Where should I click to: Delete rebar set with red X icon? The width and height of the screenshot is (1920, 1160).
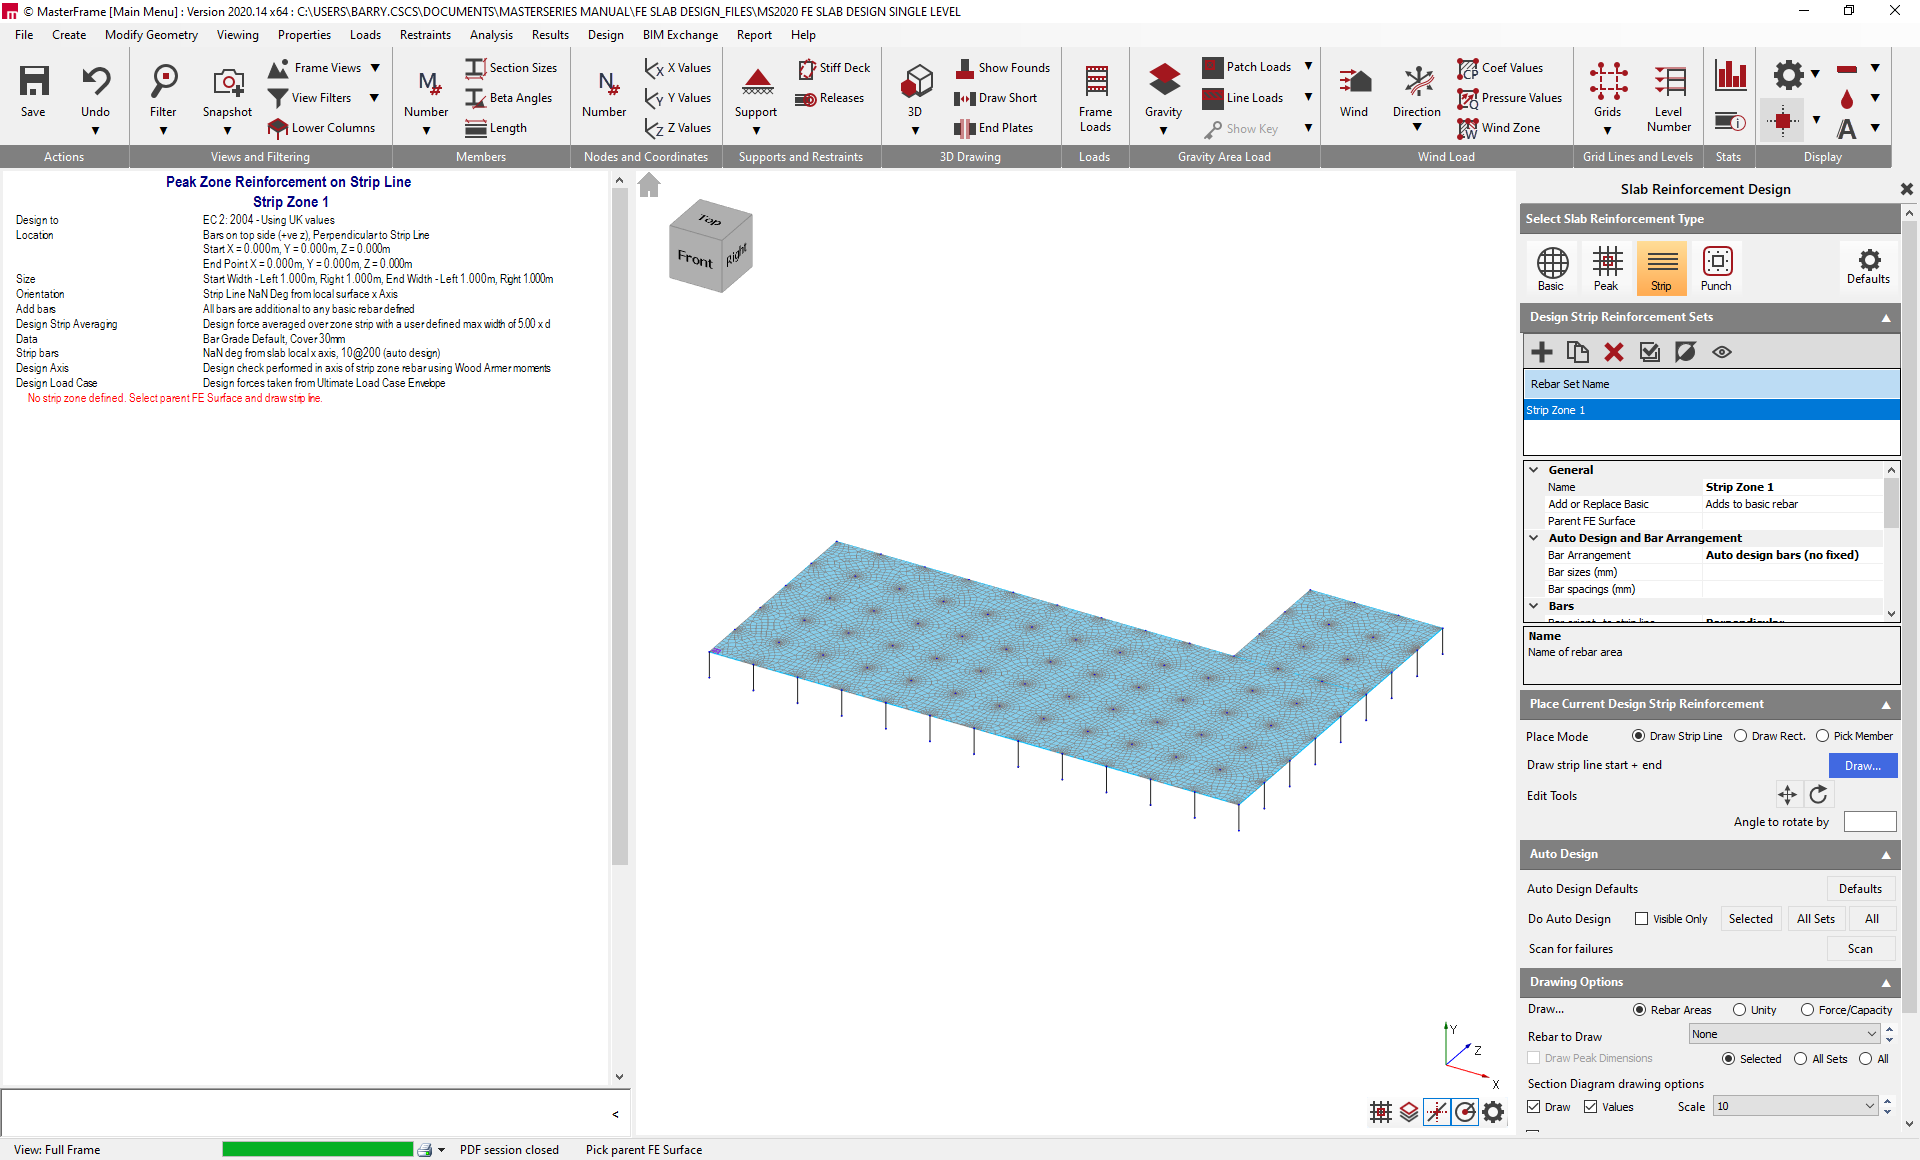[1614, 352]
